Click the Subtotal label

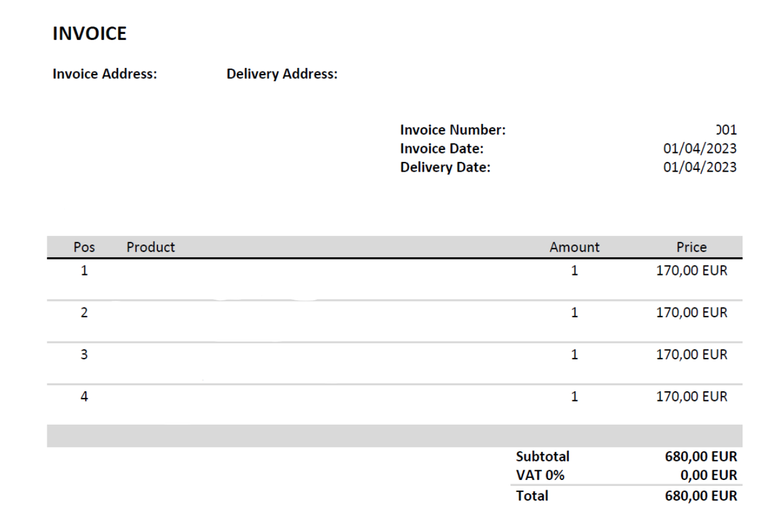coord(542,456)
